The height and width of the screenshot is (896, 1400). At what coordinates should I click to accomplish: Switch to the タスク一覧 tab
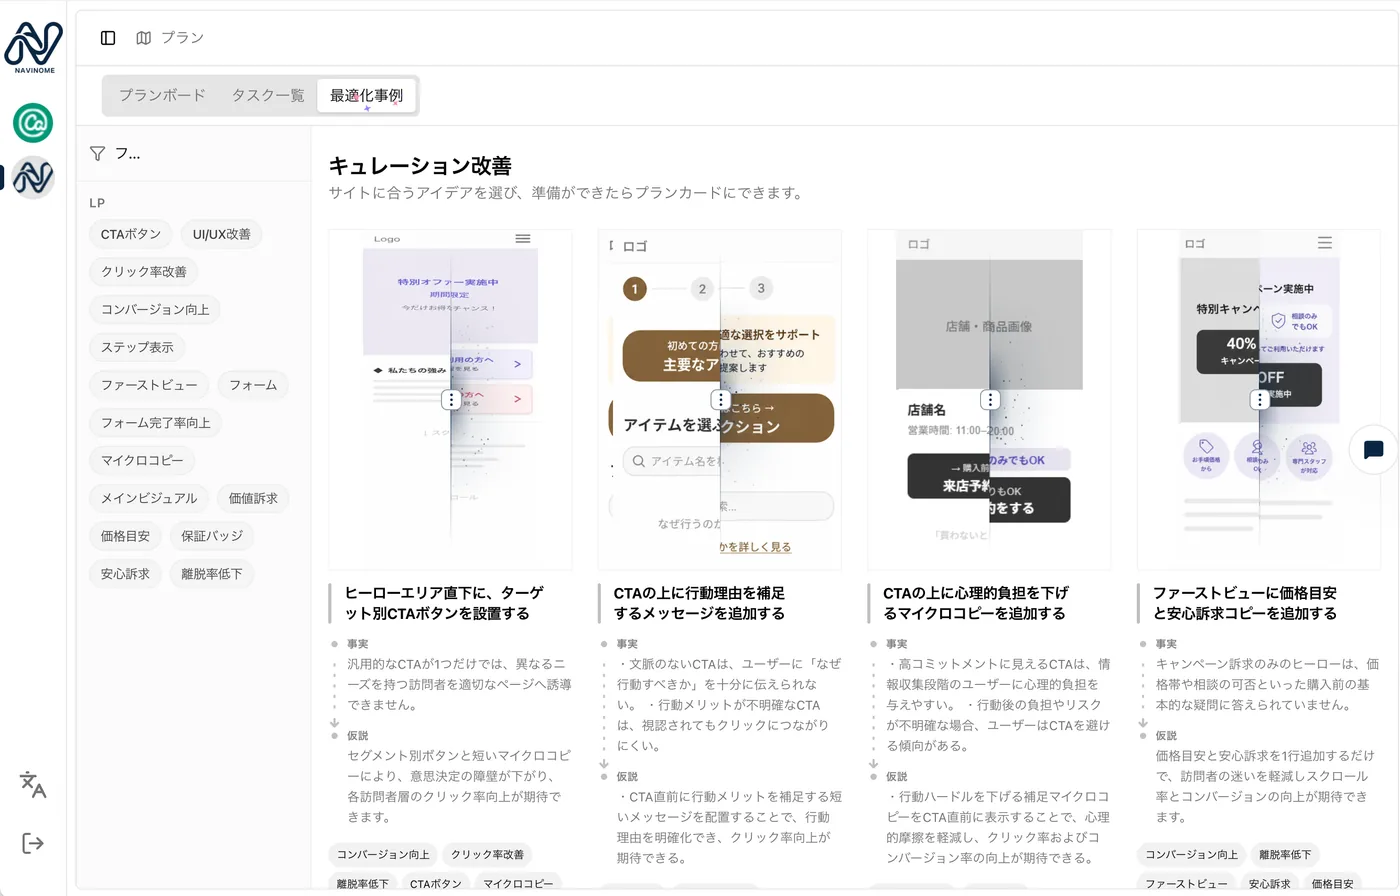[268, 95]
